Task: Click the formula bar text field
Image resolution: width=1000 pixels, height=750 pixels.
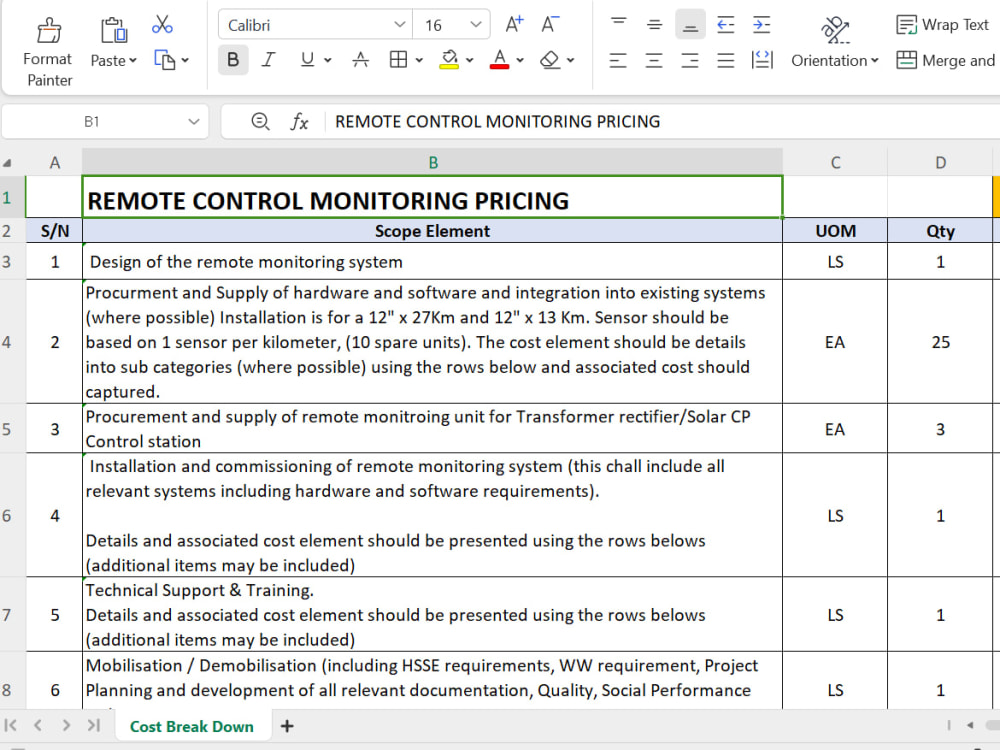Action: (662, 121)
